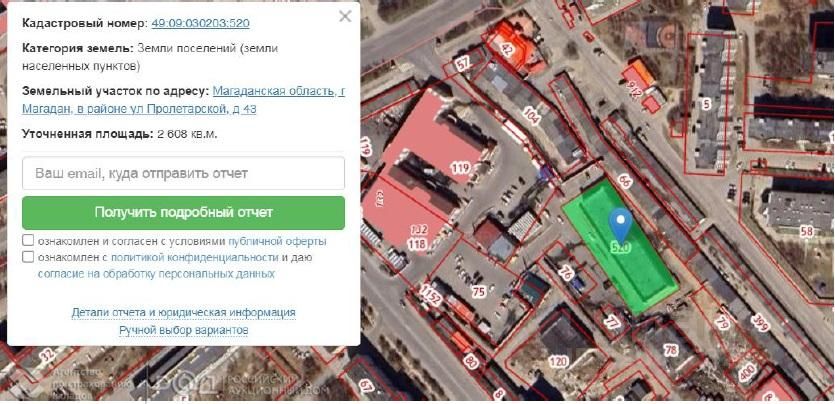
Task: Click the email input field
Action: [x=184, y=173]
